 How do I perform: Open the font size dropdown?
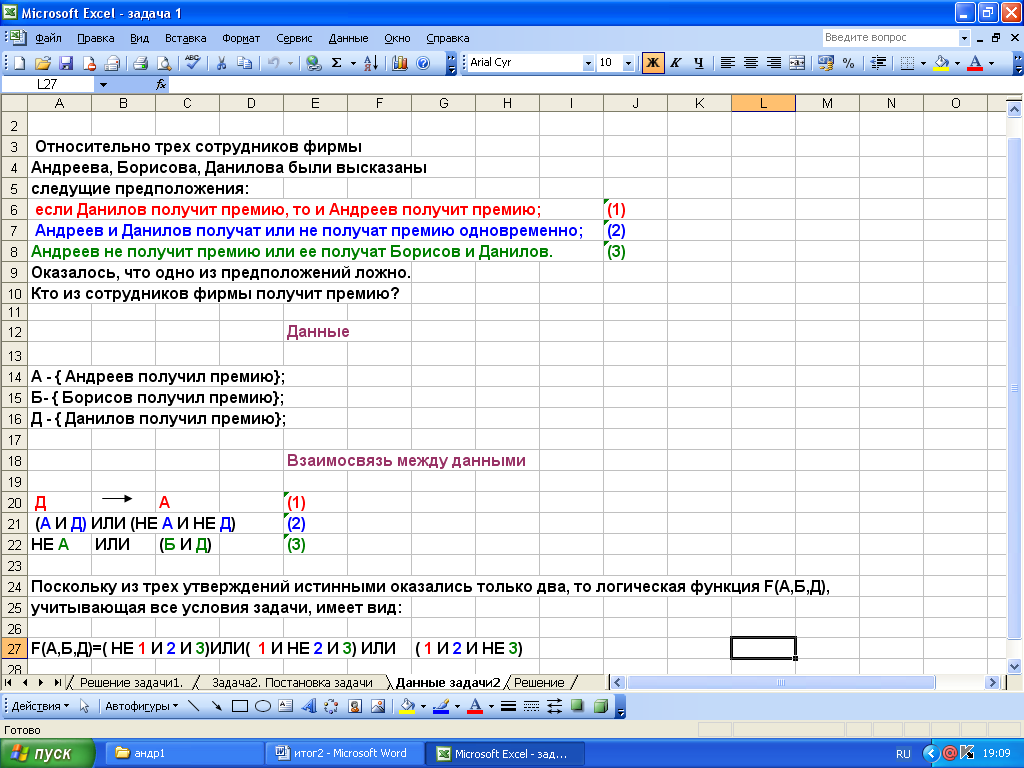click(x=628, y=63)
